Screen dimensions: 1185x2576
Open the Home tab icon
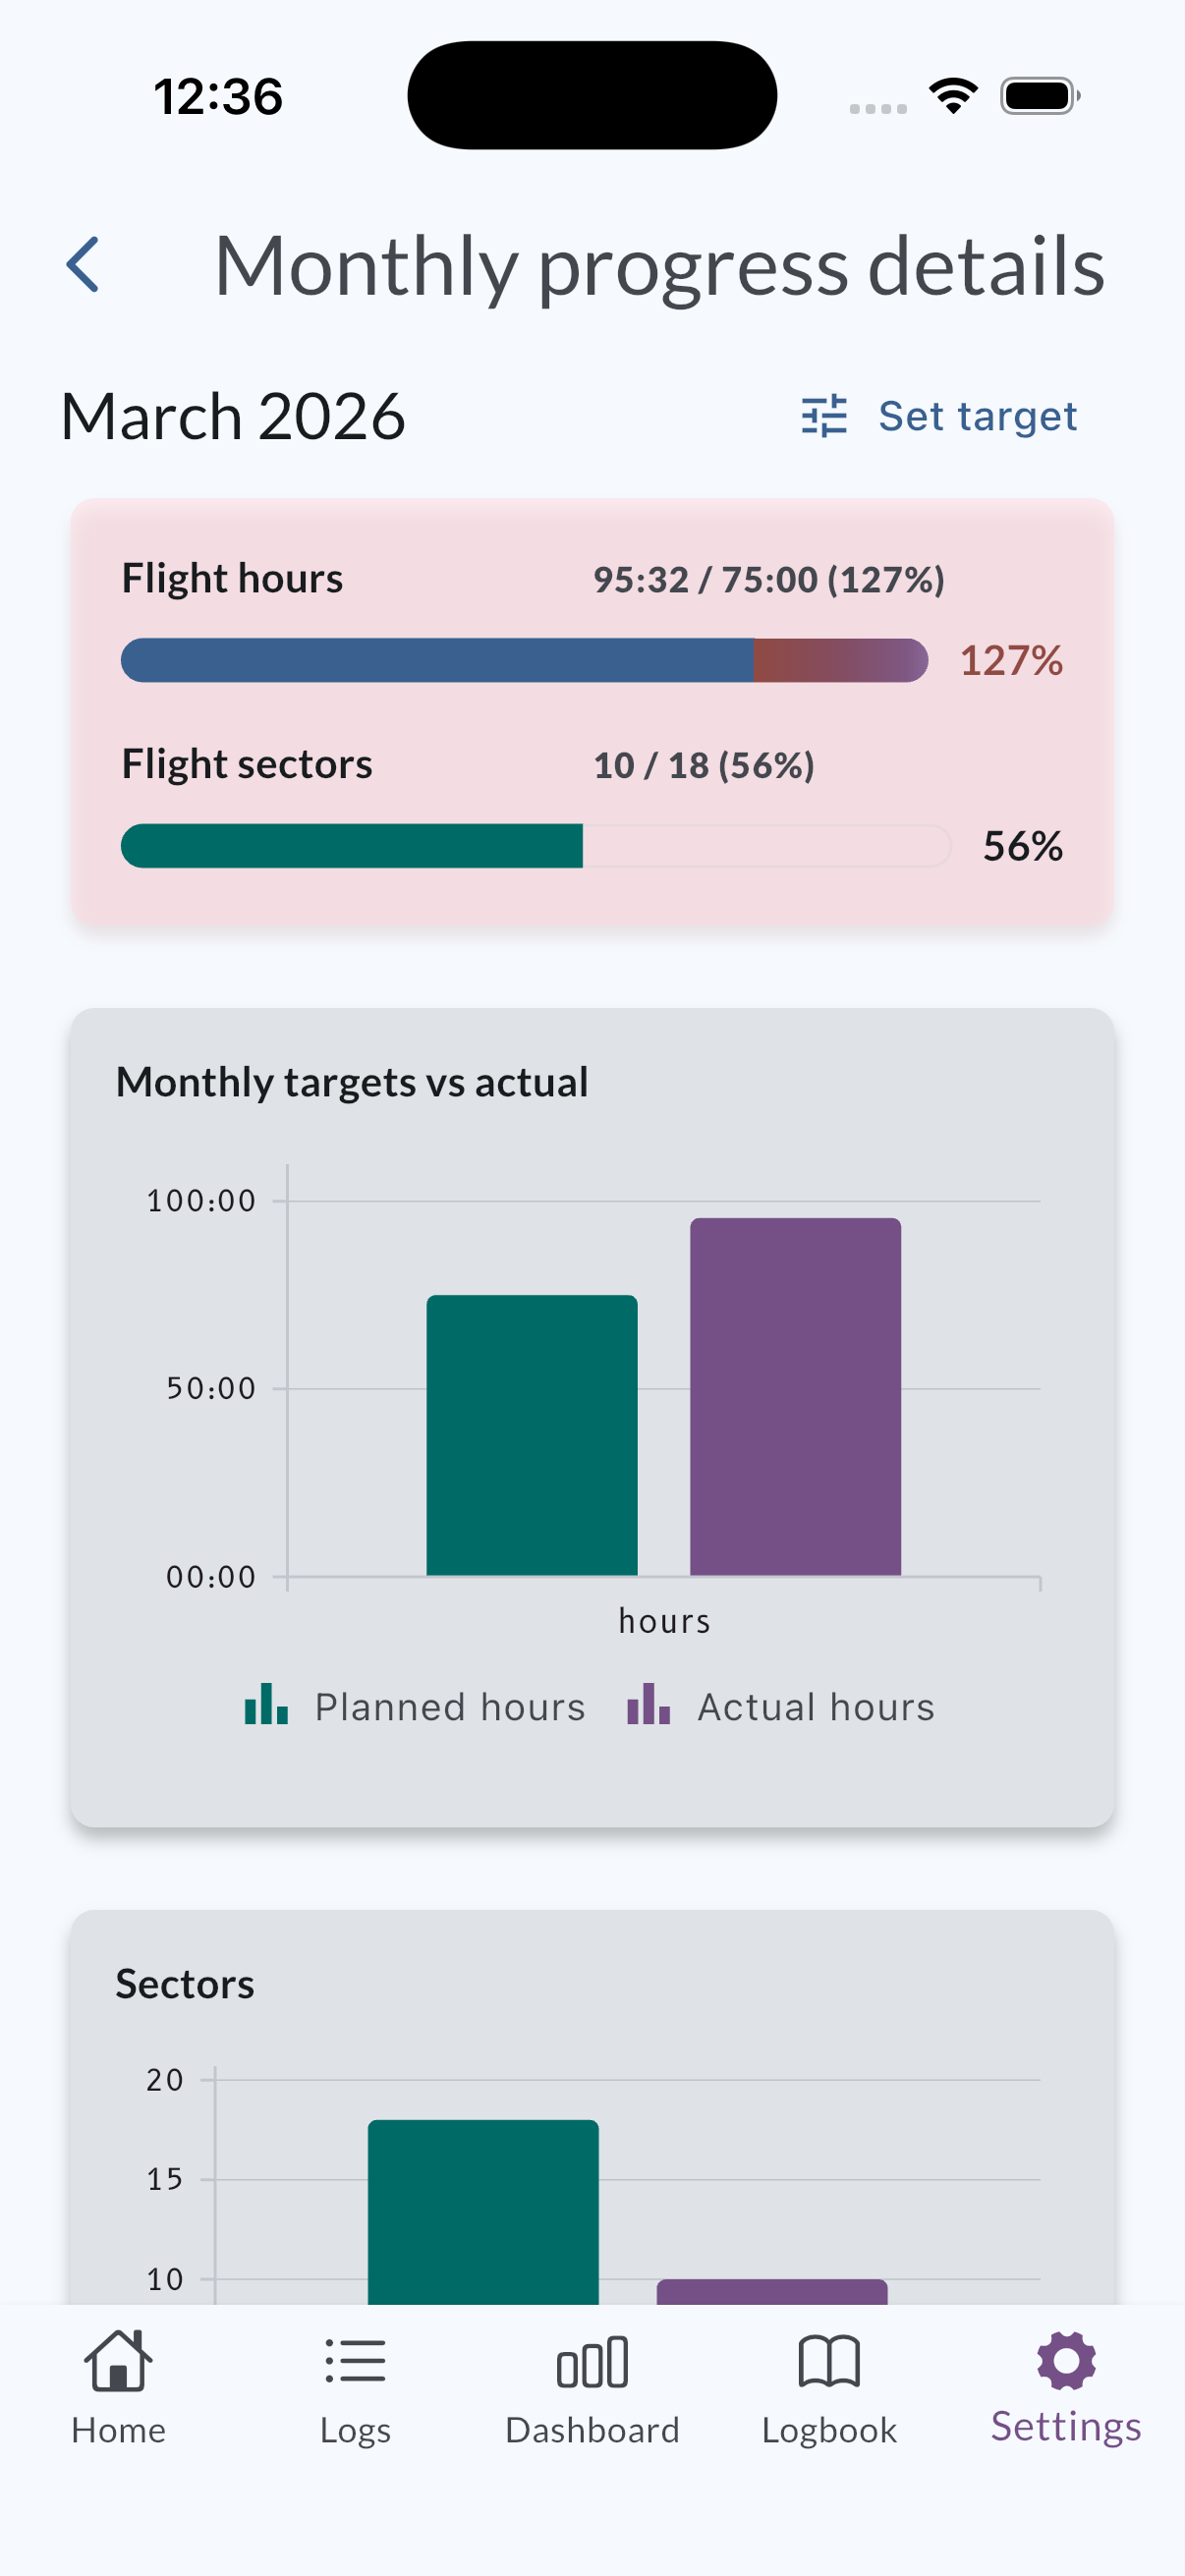117,2365
